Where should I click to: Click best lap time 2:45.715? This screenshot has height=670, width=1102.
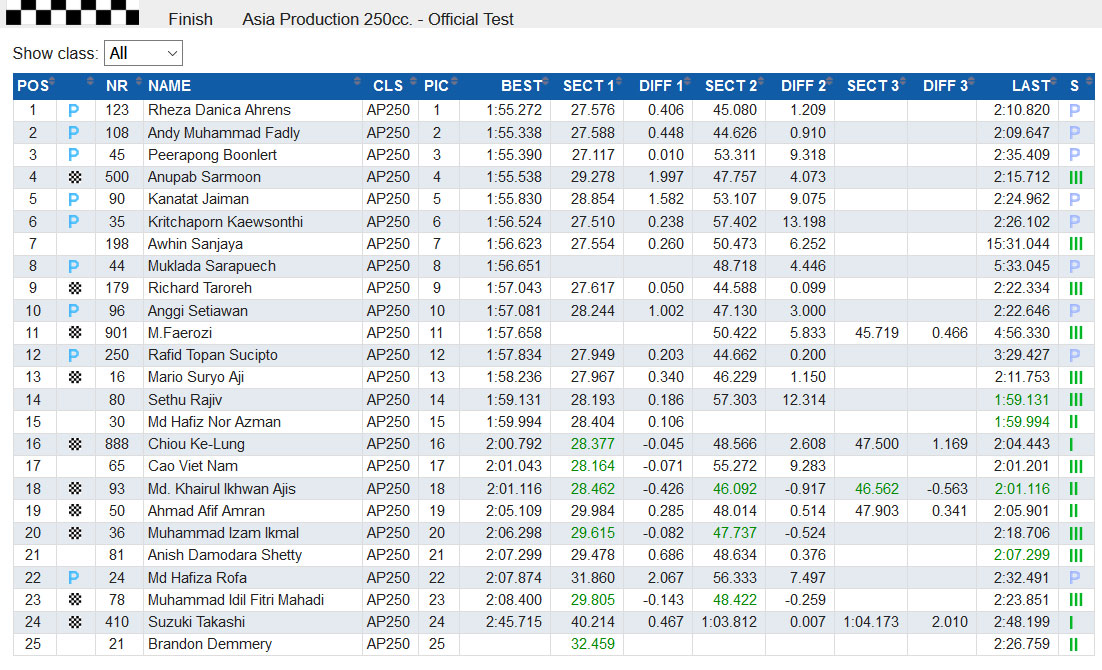[x=514, y=622]
